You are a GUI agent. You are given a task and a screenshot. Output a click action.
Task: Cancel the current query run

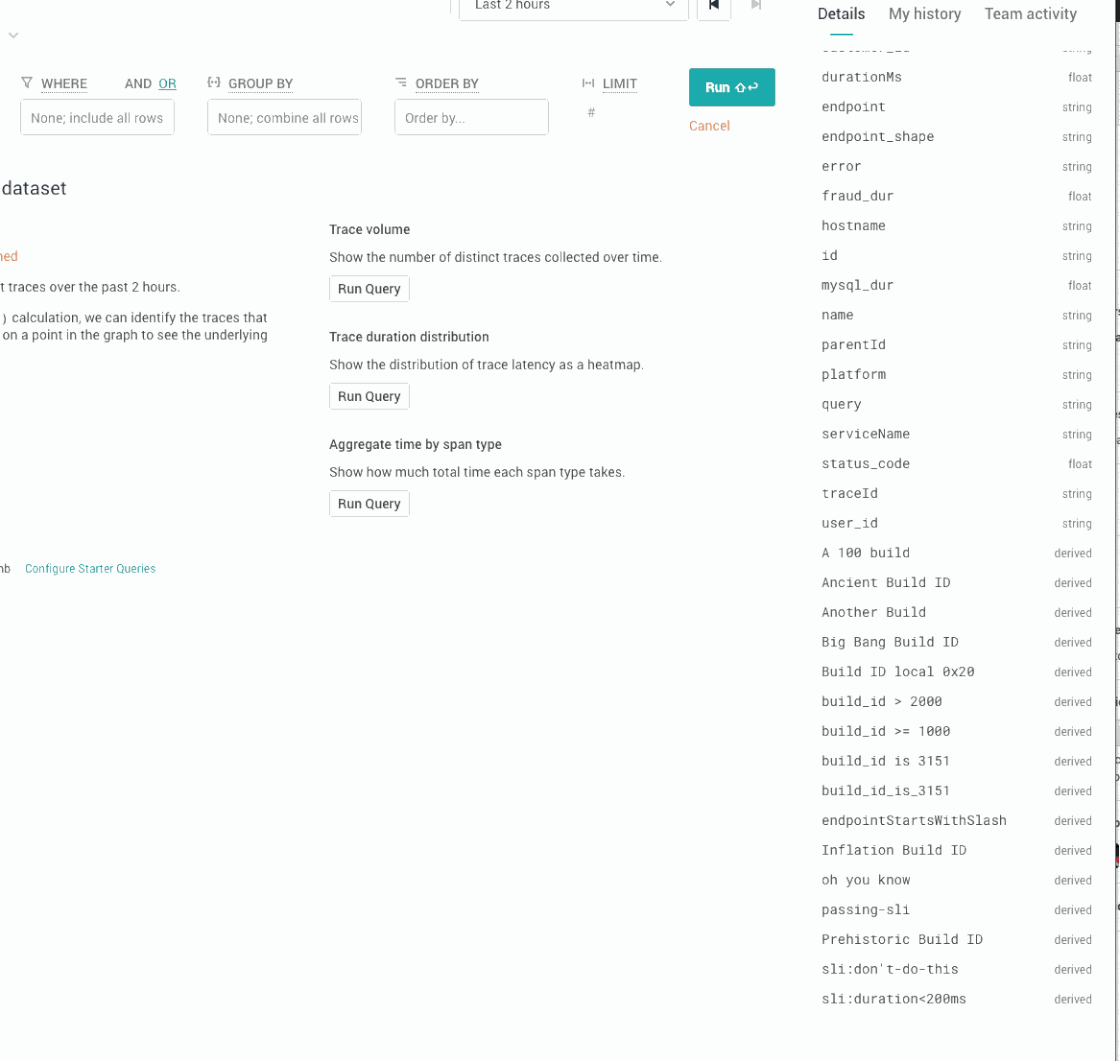pyautogui.click(x=709, y=126)
